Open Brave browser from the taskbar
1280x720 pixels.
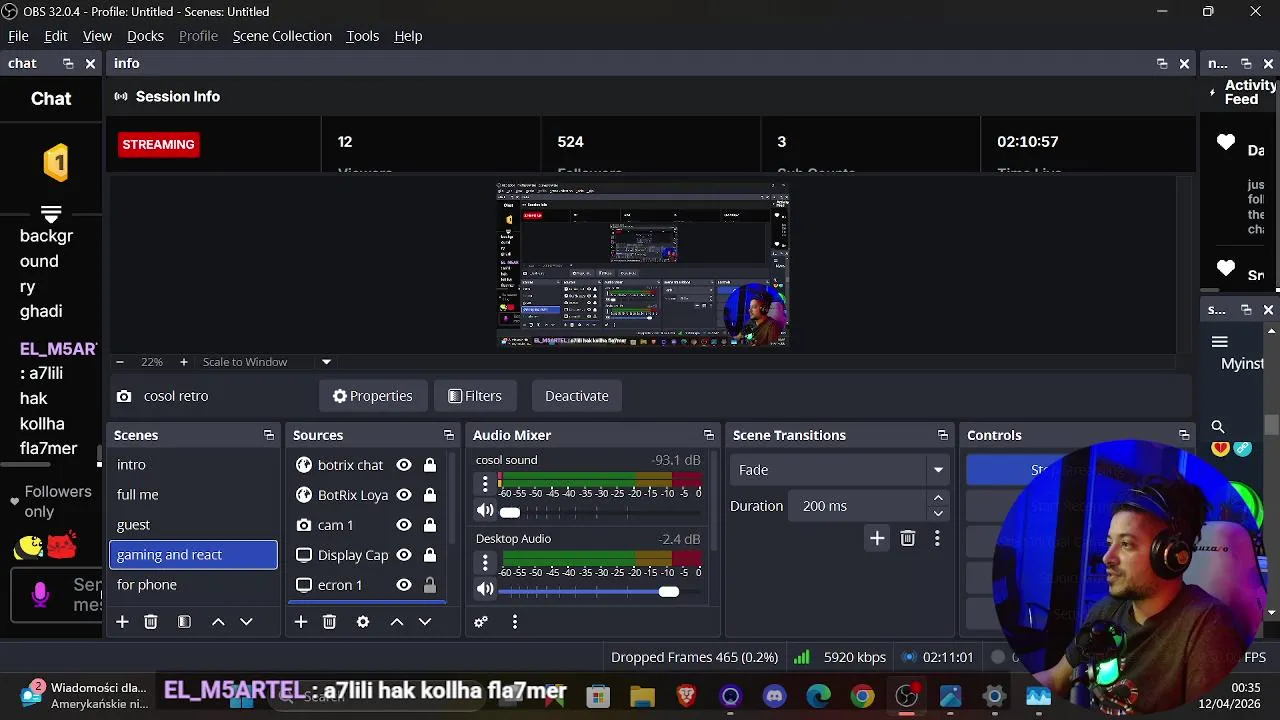coord(686,696)
